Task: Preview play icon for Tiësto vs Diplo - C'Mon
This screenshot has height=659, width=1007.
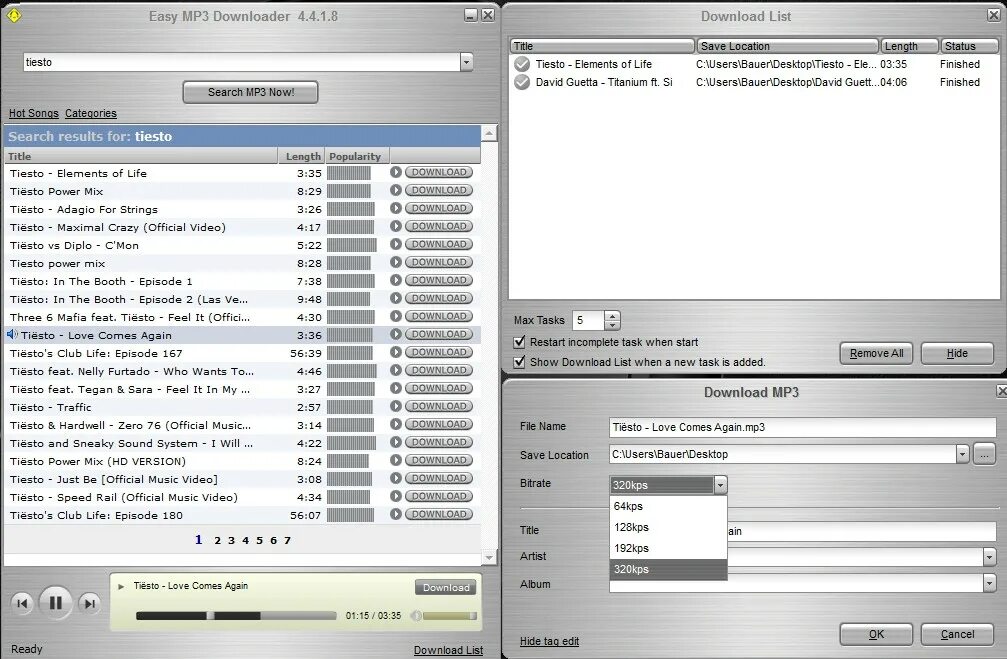Action: 396,244
